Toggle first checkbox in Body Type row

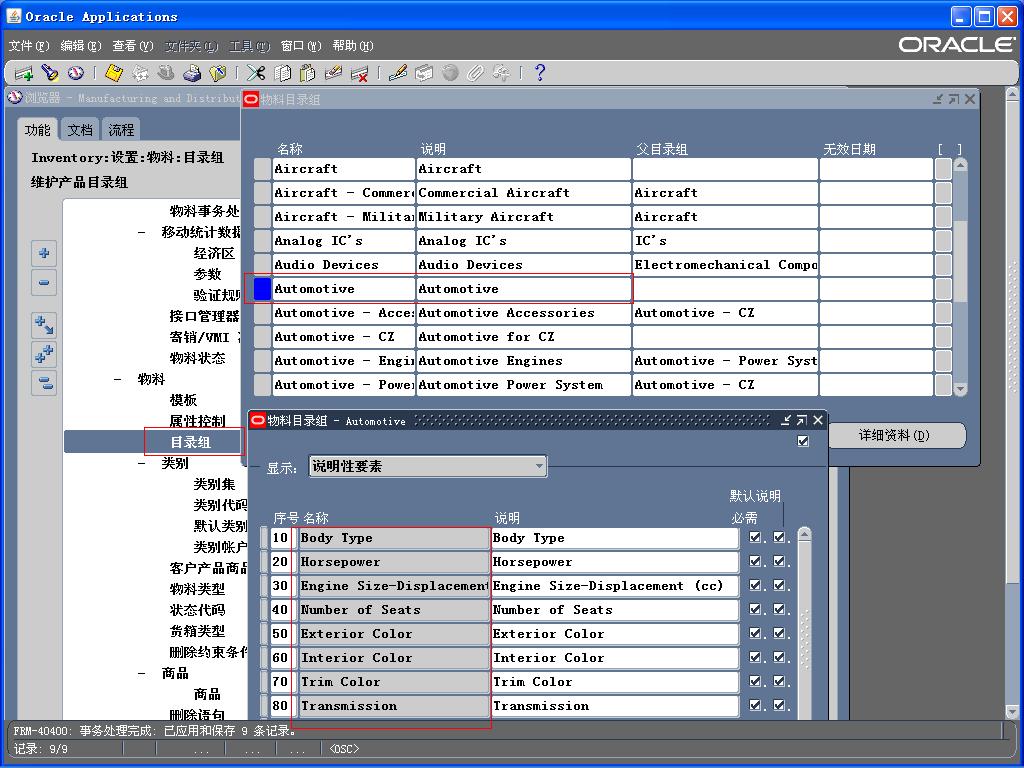[756, 537]
